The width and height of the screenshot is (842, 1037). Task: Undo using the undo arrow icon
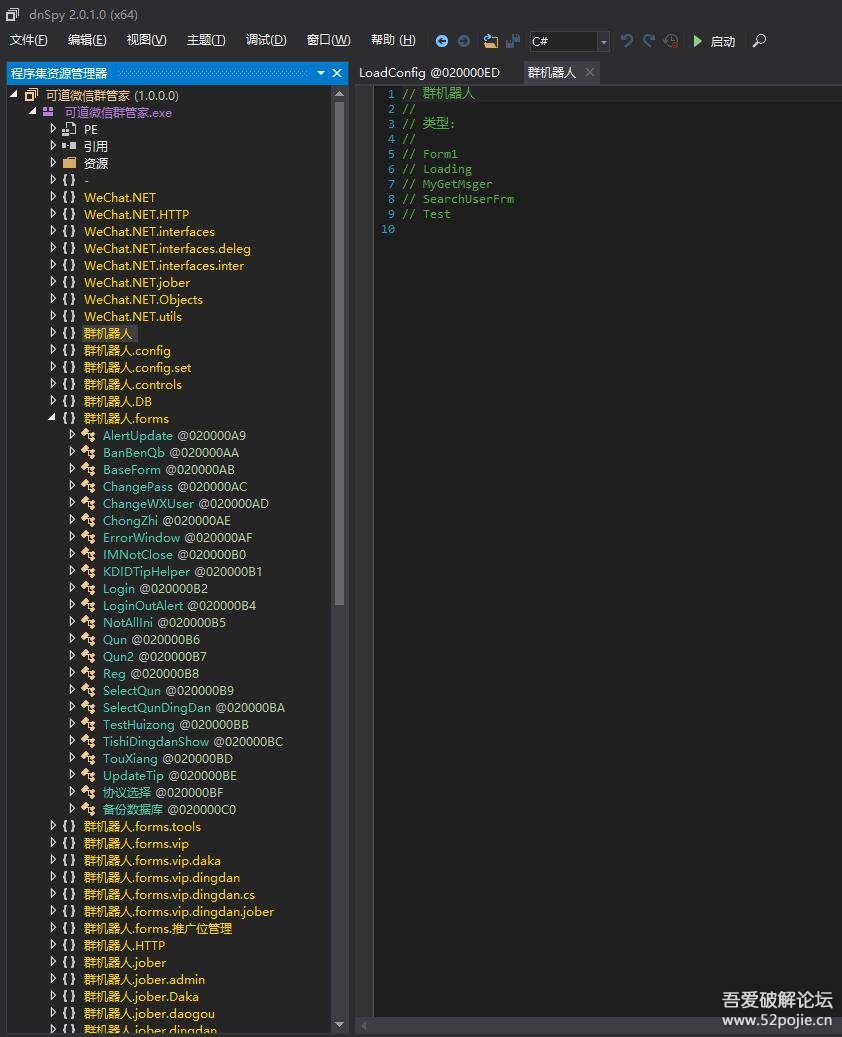(x=626, y=41)
